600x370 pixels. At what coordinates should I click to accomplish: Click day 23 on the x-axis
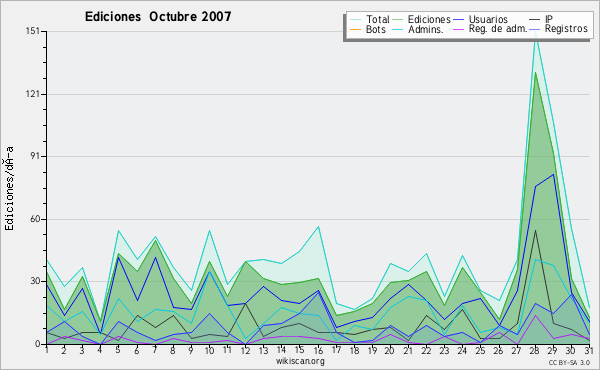[x=444, y=350]
